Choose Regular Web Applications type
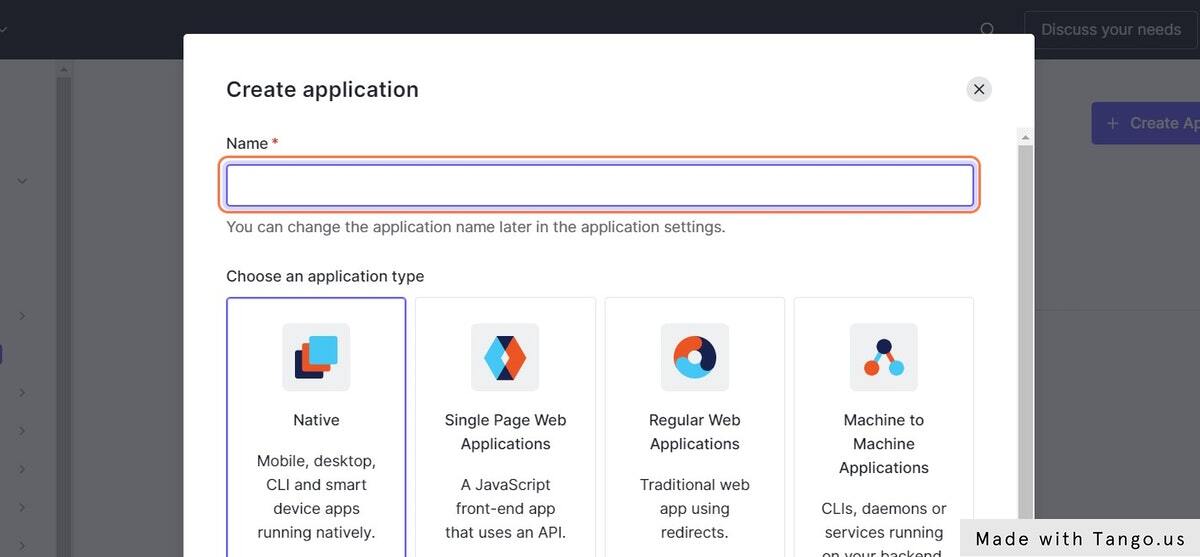The height and width of the screenshot is (557, 1200). (x=695, y=427)
